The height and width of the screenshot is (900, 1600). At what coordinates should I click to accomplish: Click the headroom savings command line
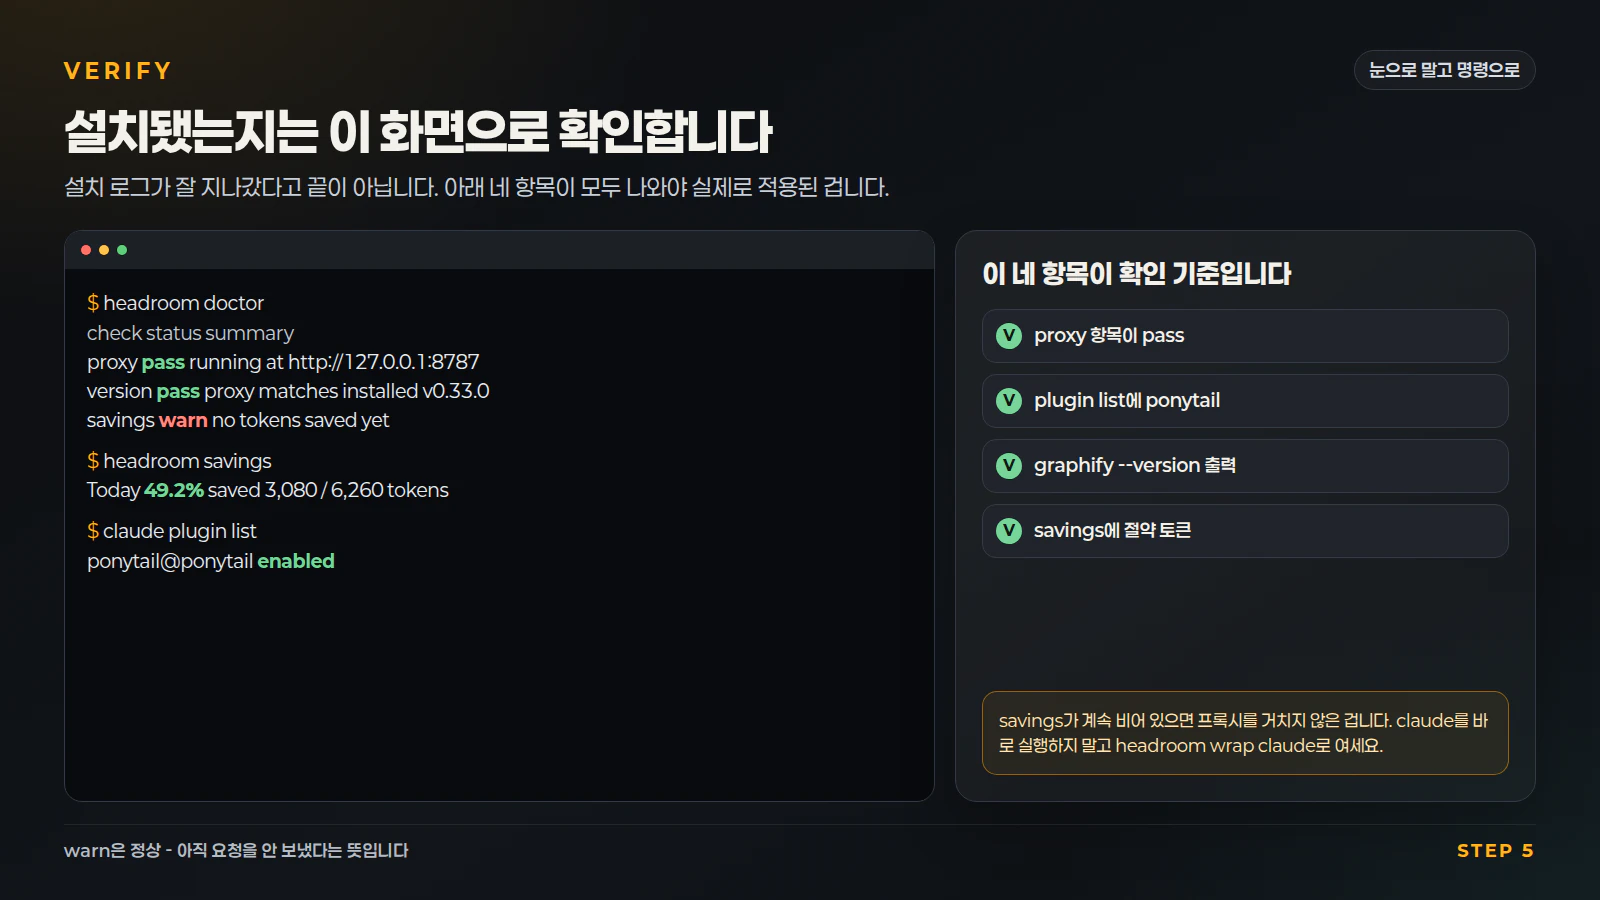[179, 461]
